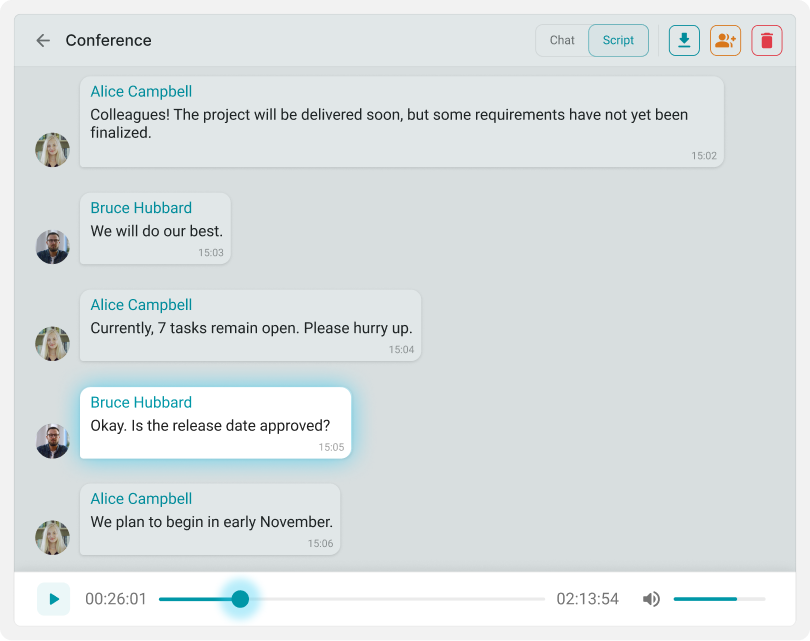The height and width of the screenshot is (641, 810).
Task: Click Bruce Hubbard's name in his message
Action: tap(141, 207)
